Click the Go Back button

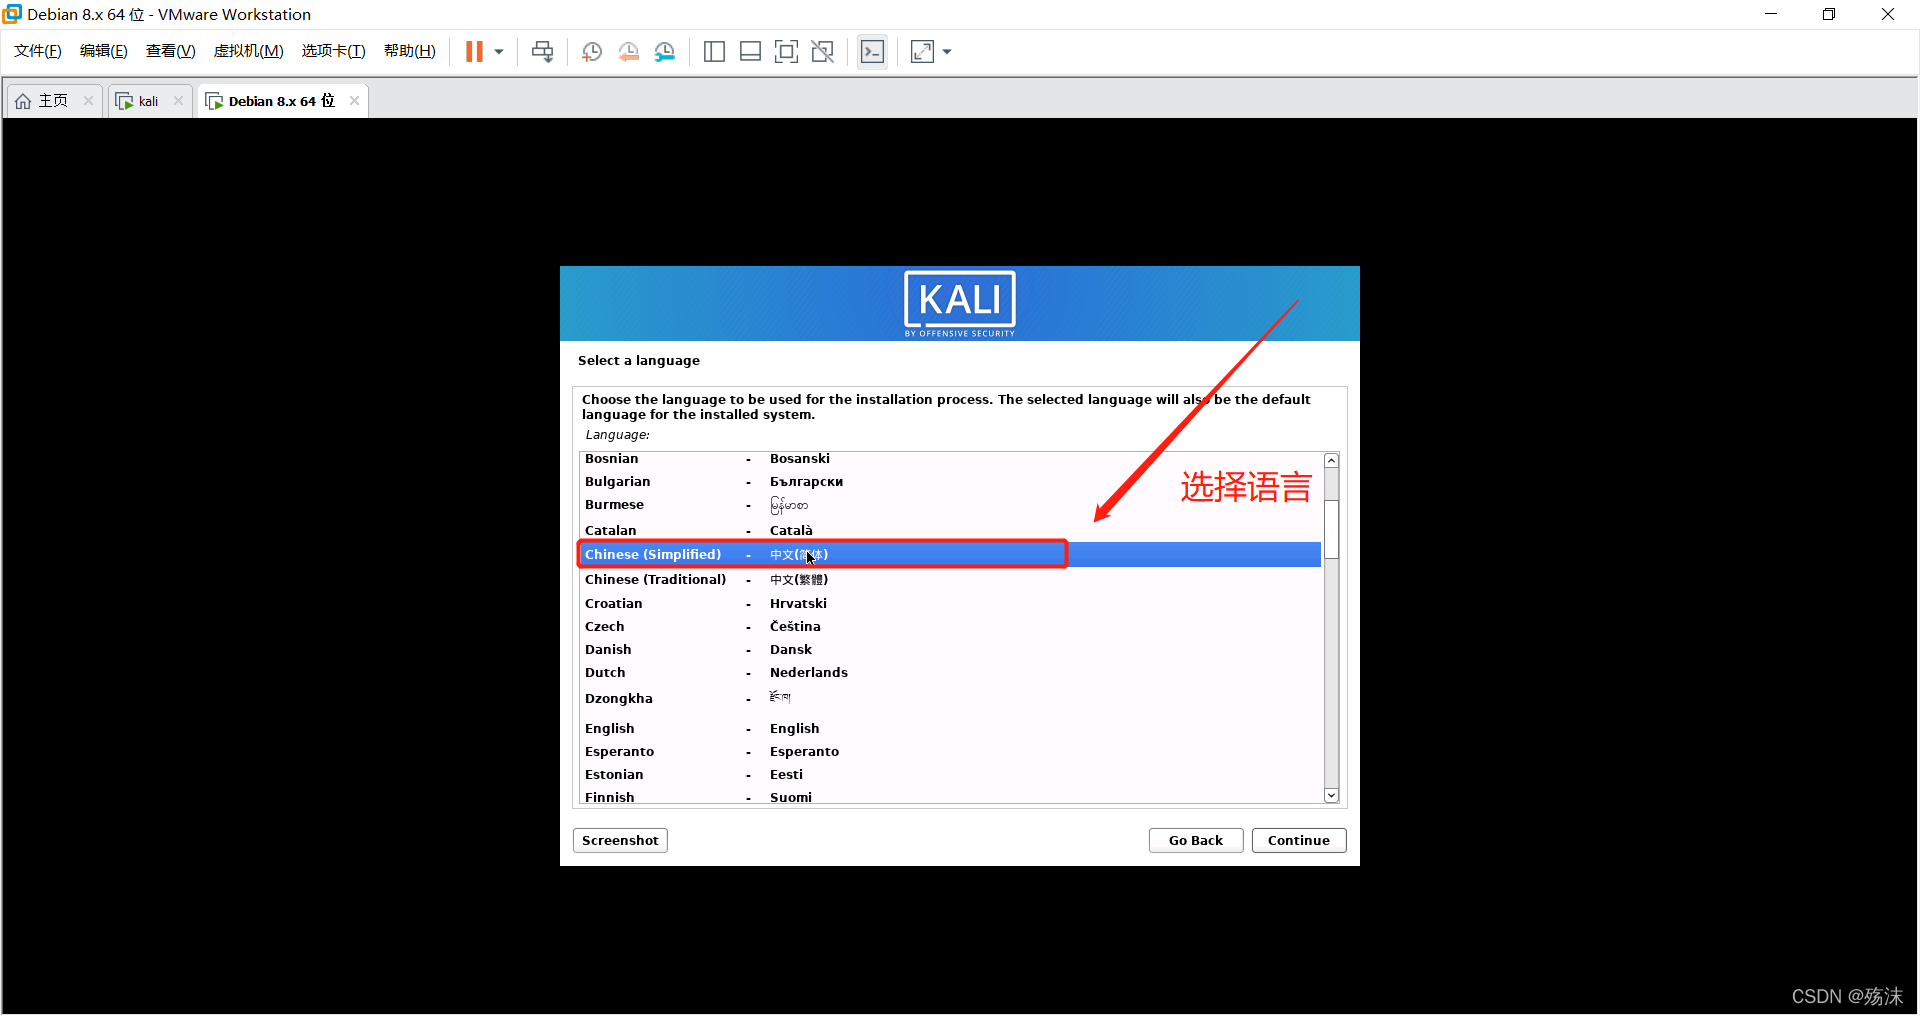(x=1195, y=840)
